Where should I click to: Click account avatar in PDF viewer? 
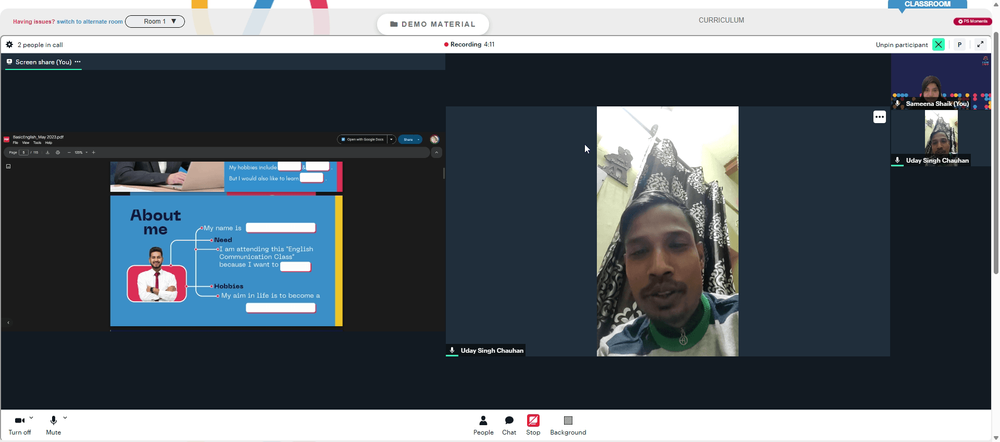pos(434,139)
